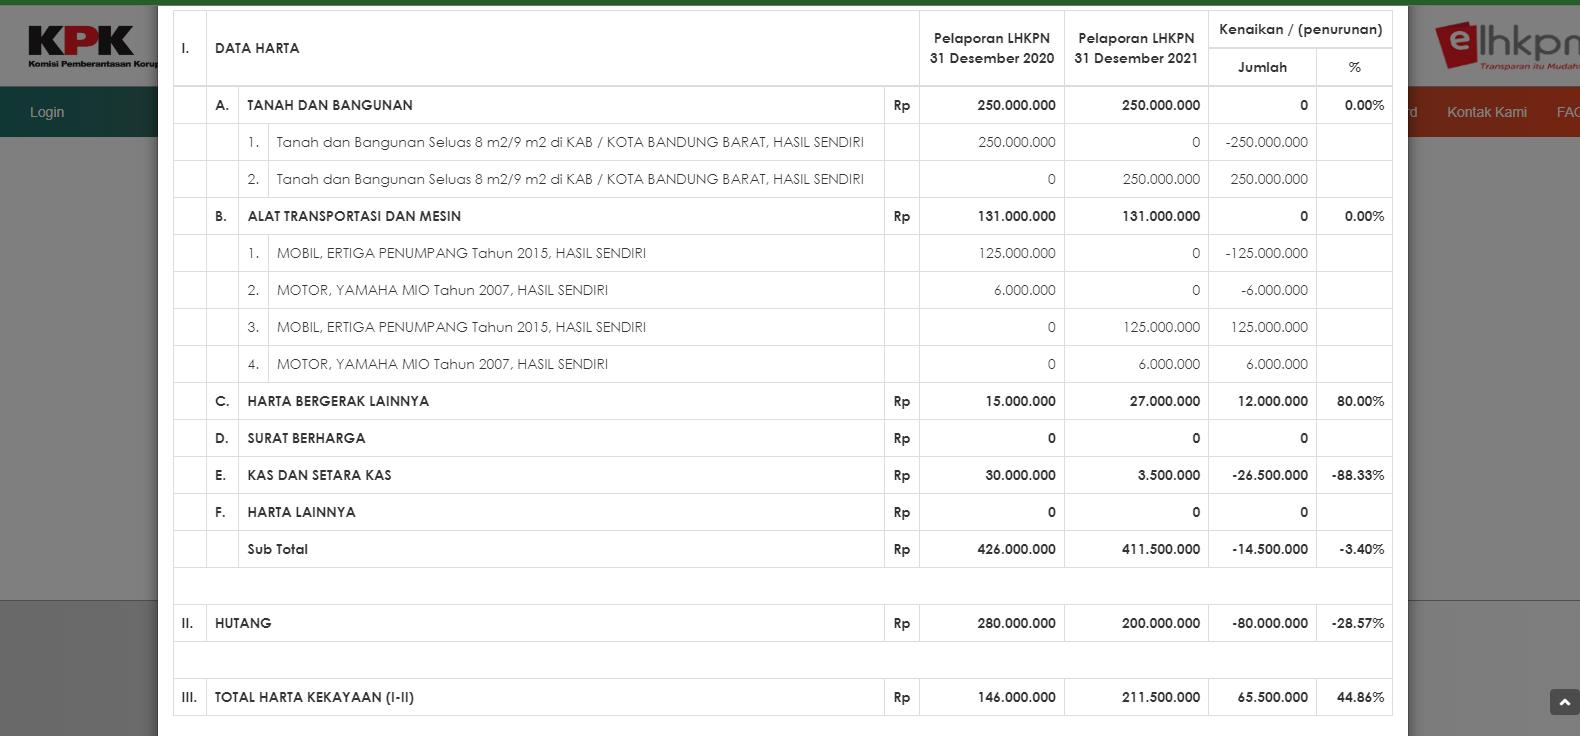Click the % column header
The width and height of the screenshot is (1580, 736).
1354,67
